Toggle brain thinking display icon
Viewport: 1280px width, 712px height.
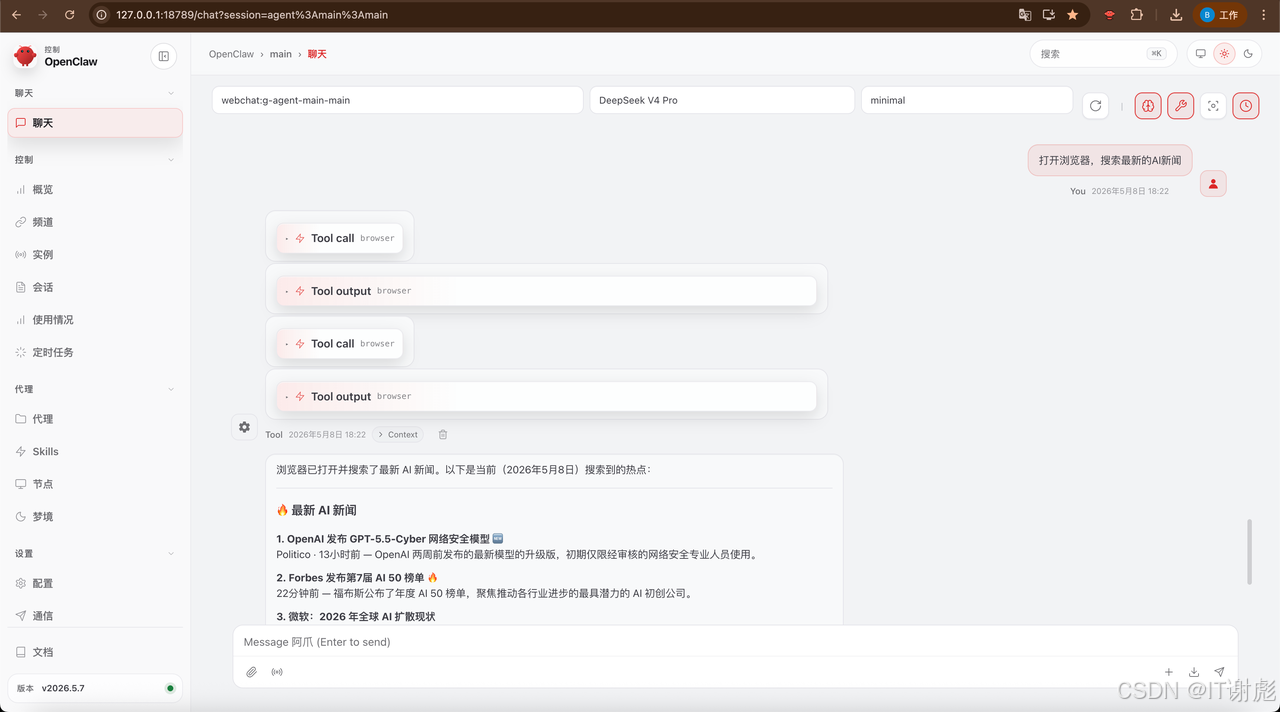[1148, 106]
